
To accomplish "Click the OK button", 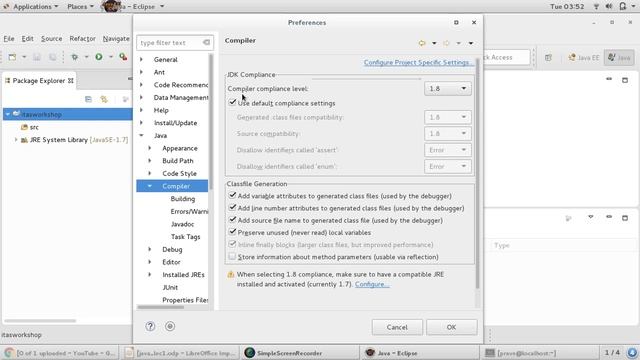I will [x=451, y=327].
